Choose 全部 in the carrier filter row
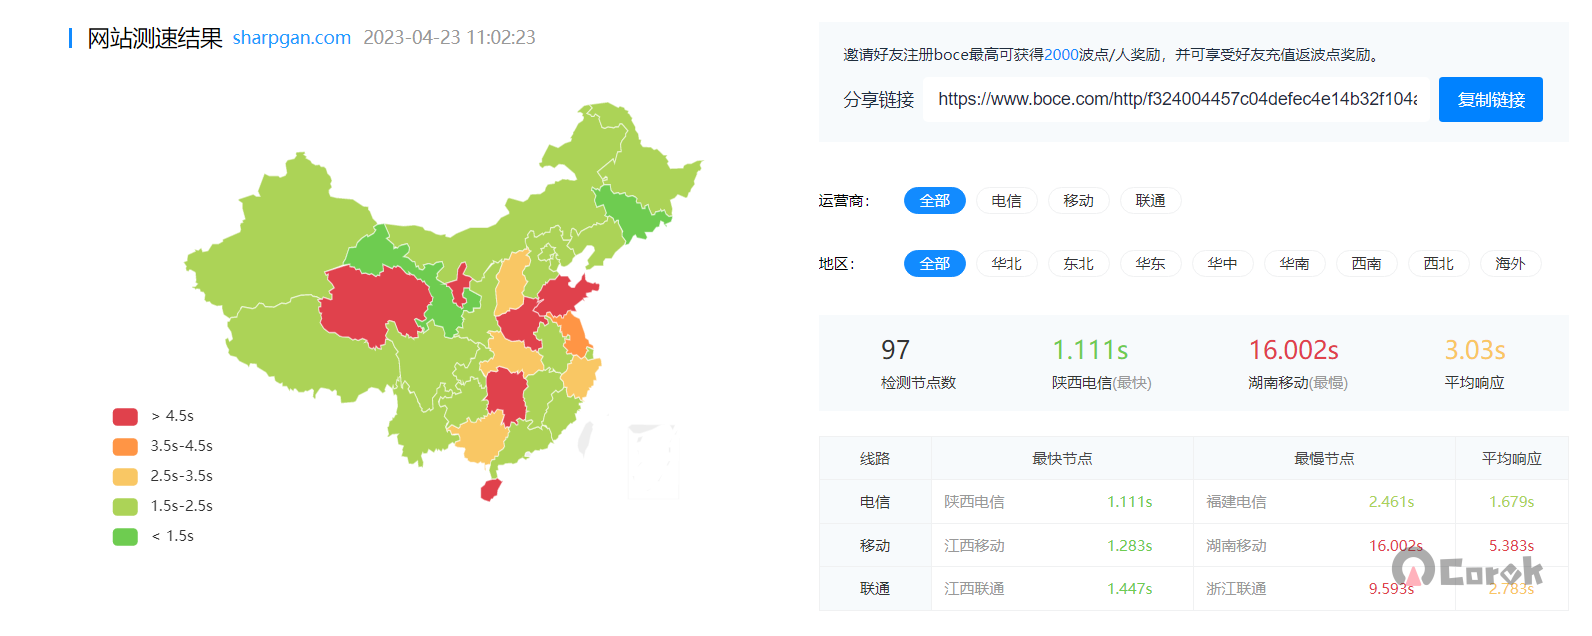 934,201
